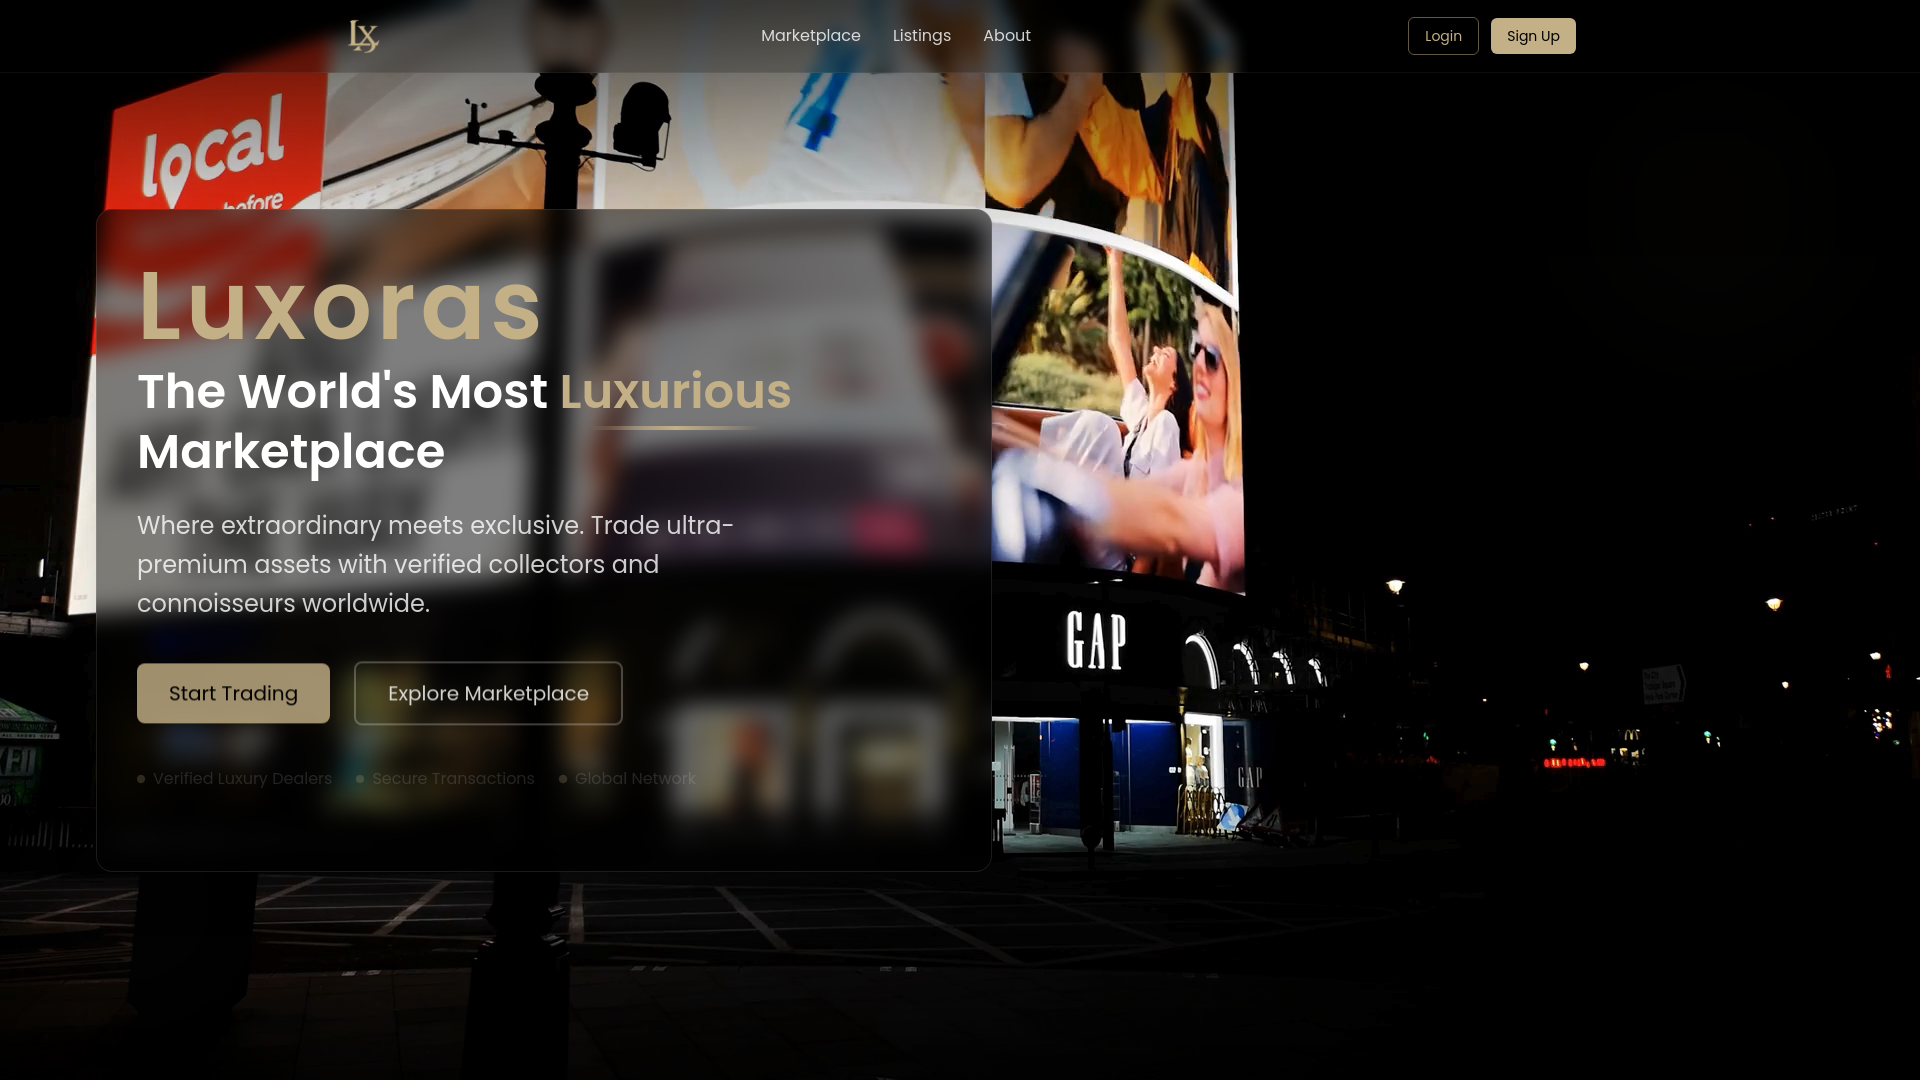This screenshot has height=1080, width=1920.
Task: Click the Luxoras hero title
Action: click(x=339, y=308)
